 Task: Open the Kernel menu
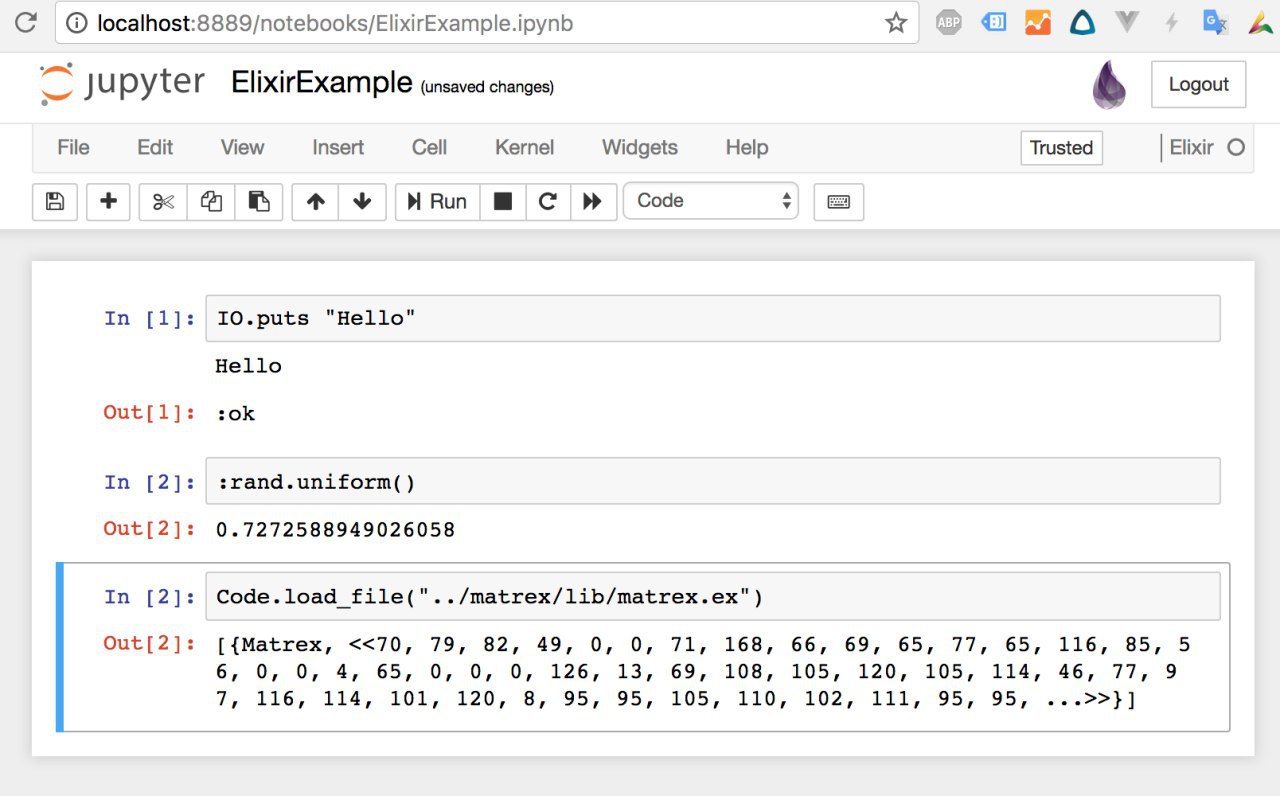[524, 147]
